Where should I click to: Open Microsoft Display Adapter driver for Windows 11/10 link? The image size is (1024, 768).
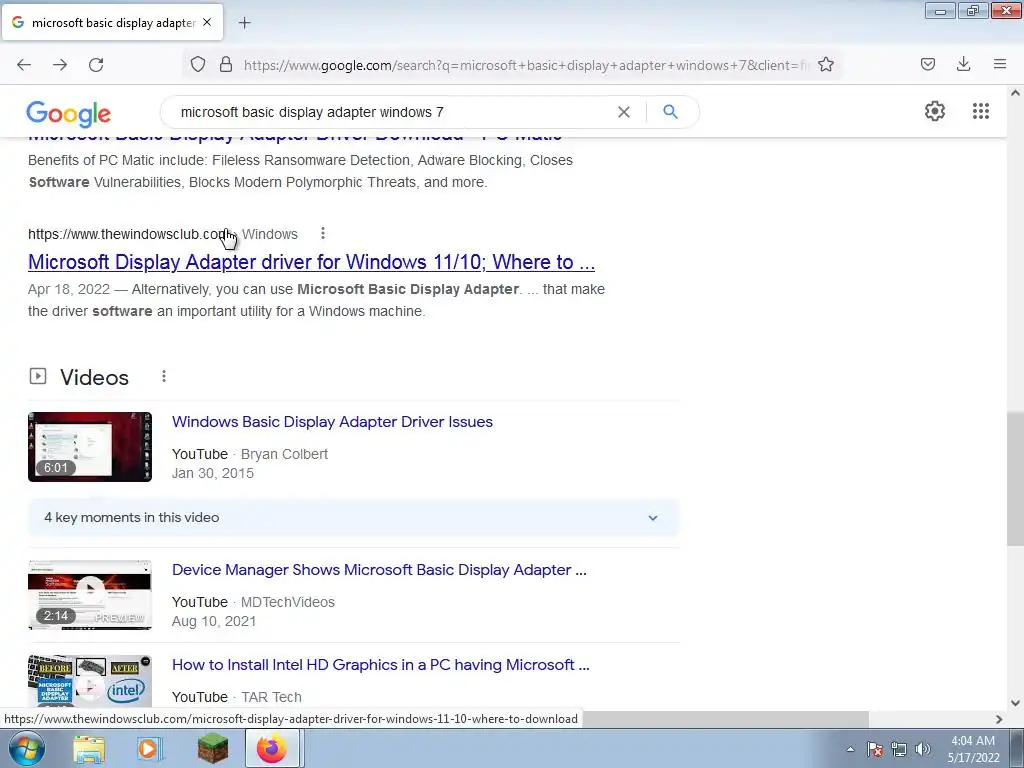point(312,262)
